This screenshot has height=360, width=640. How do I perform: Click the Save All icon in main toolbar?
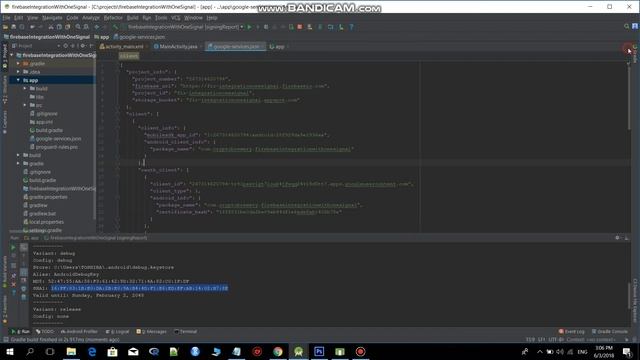13,27
